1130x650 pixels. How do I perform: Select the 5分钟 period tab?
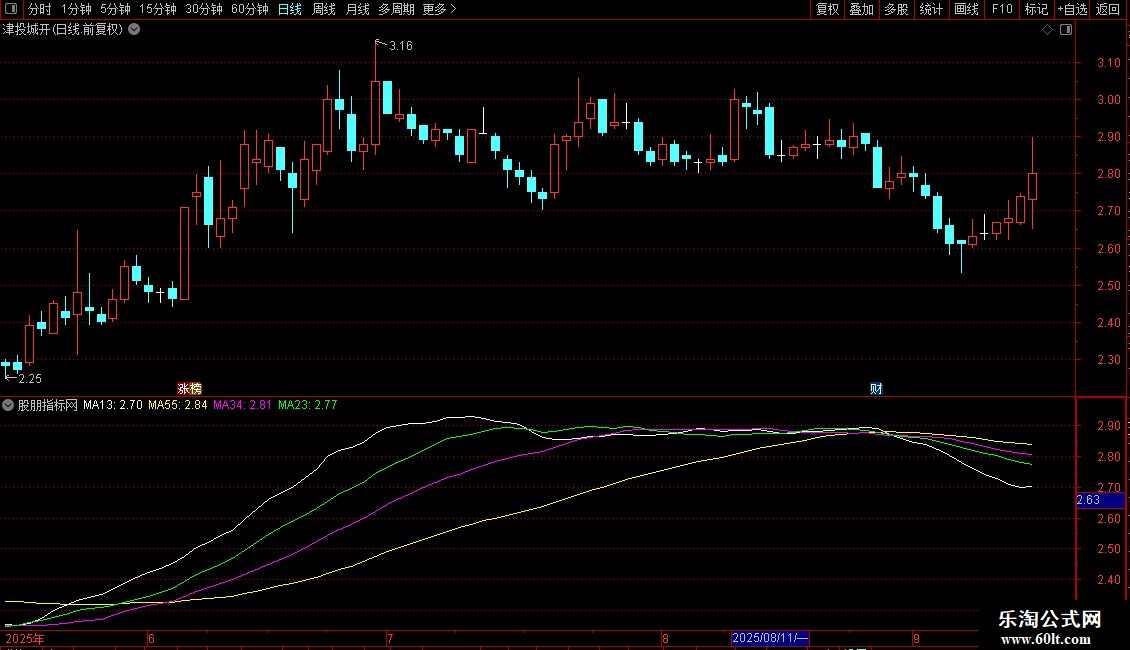(x=115, y=9)
